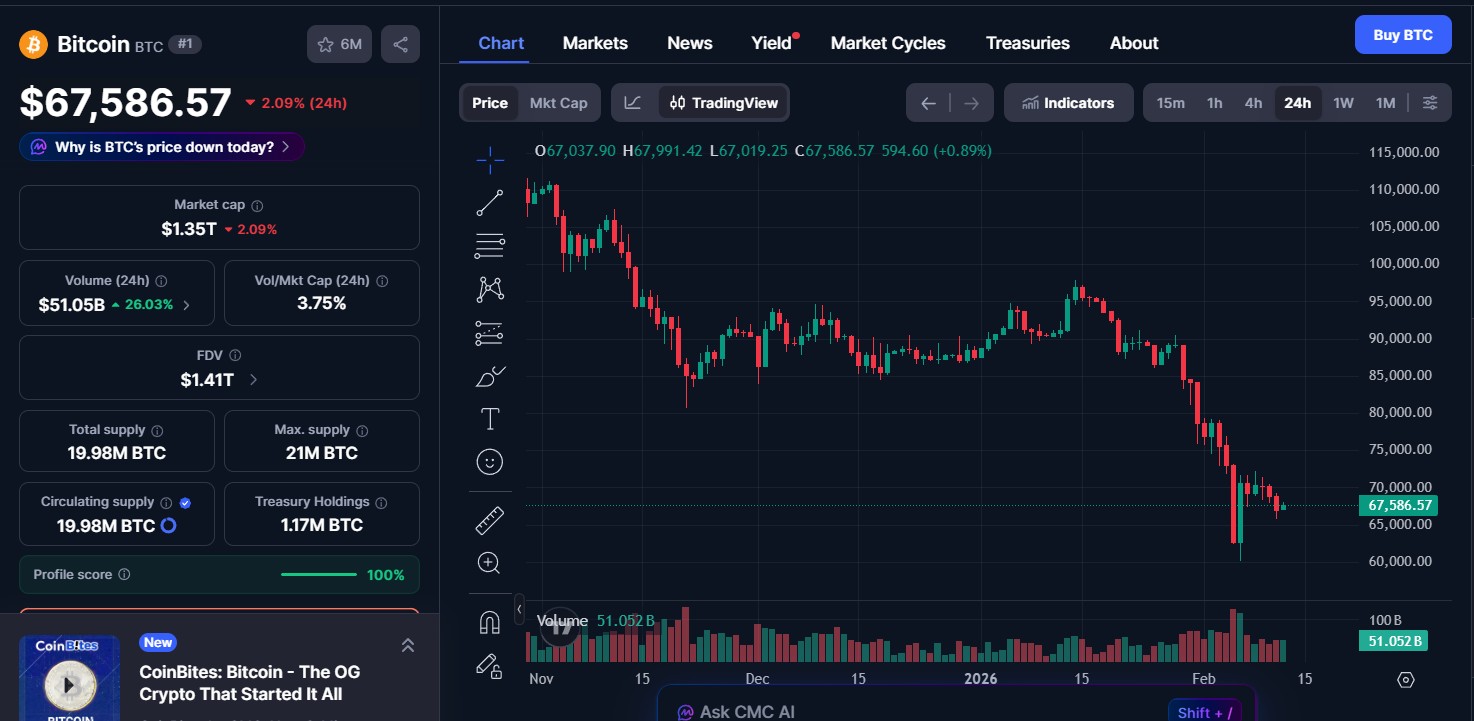
Task: Select the XABCD pattern tool
Action: (x=489, y=288)
